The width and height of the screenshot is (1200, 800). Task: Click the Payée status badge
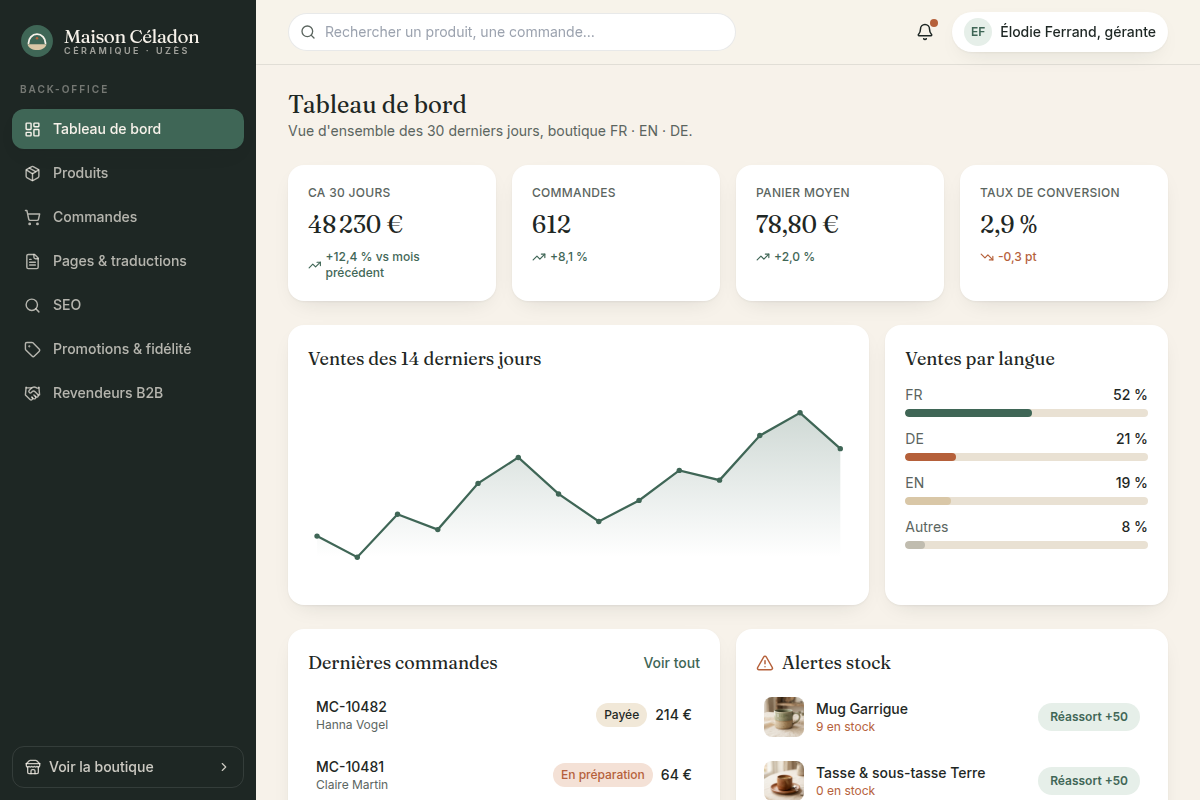(x=622, y=715)
